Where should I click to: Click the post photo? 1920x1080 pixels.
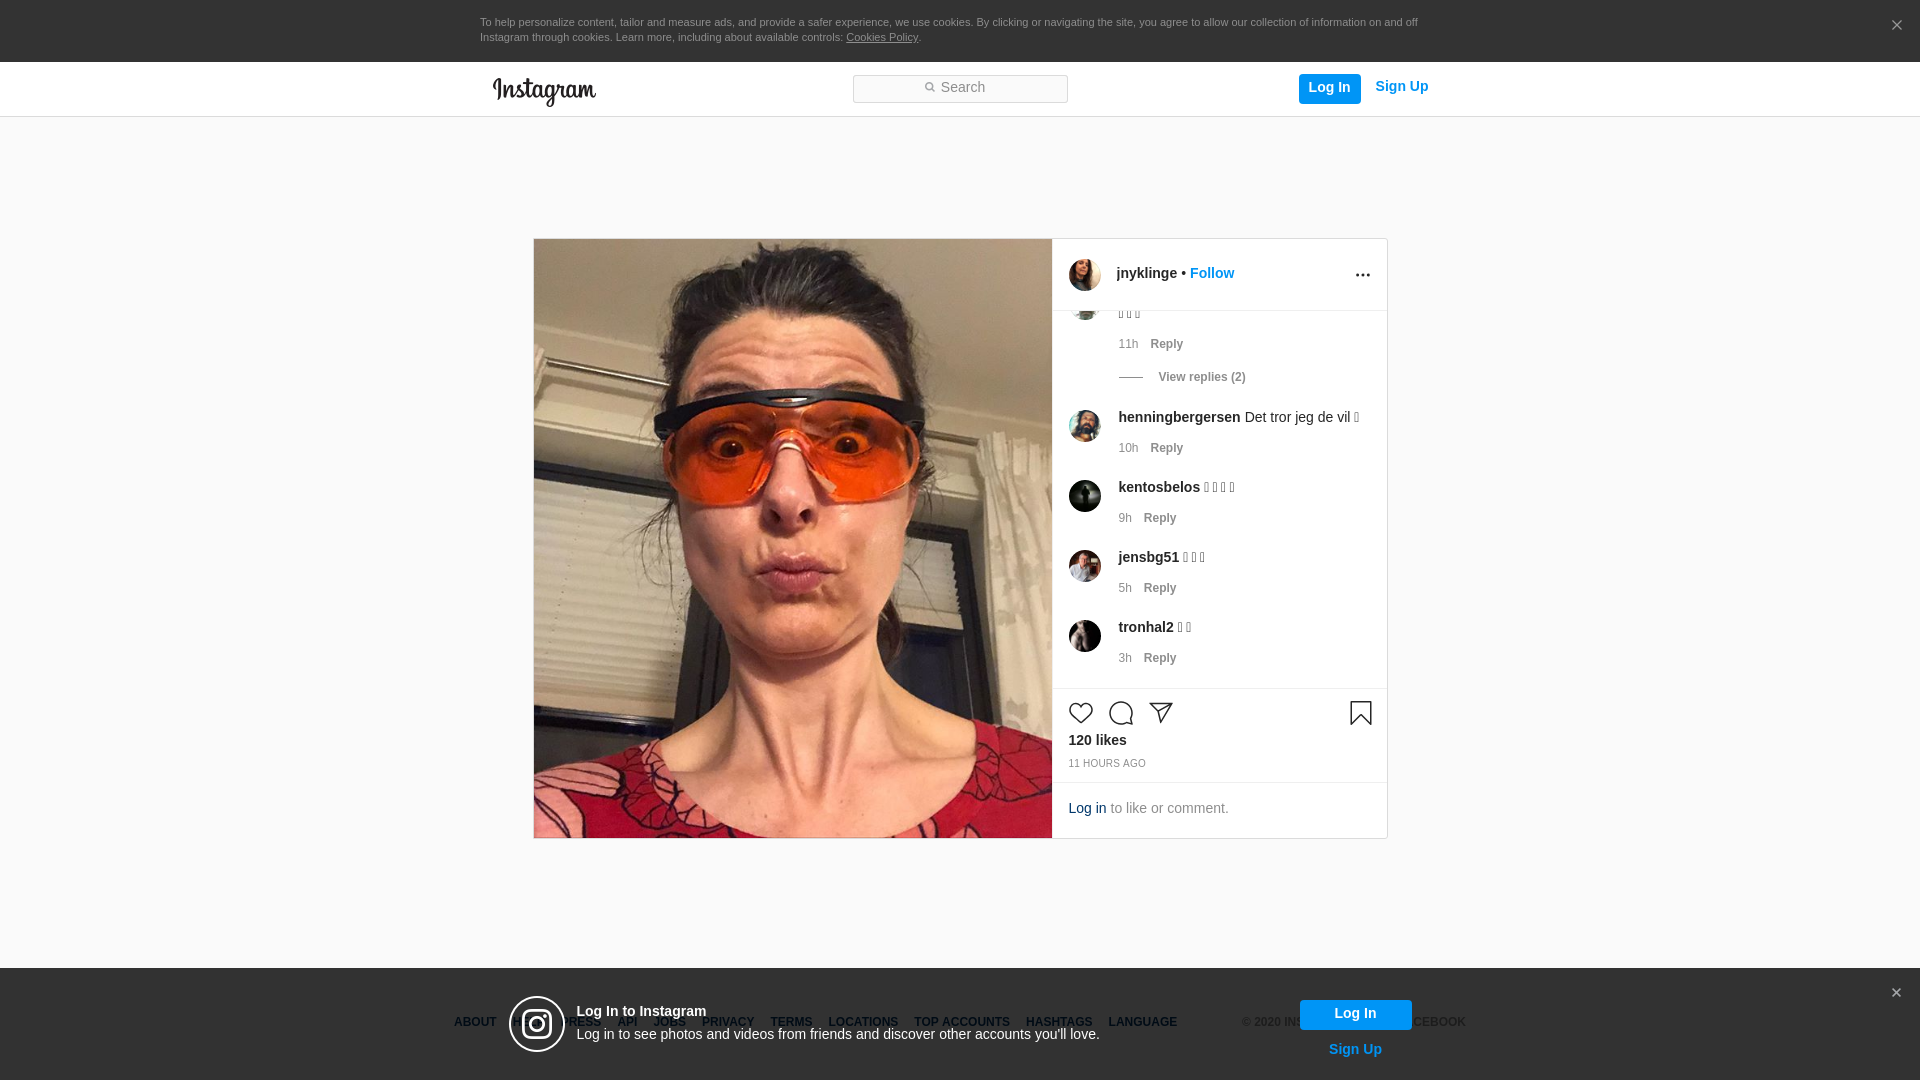[793, 538]
